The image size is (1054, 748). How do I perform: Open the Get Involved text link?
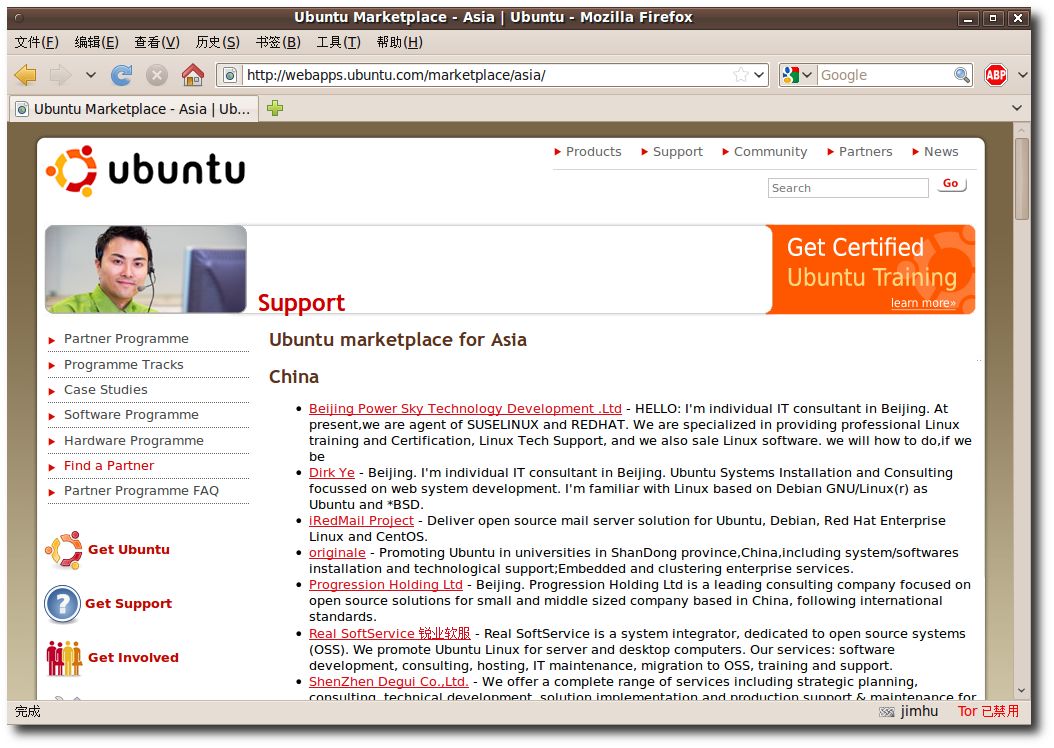(x=133, y=658)
